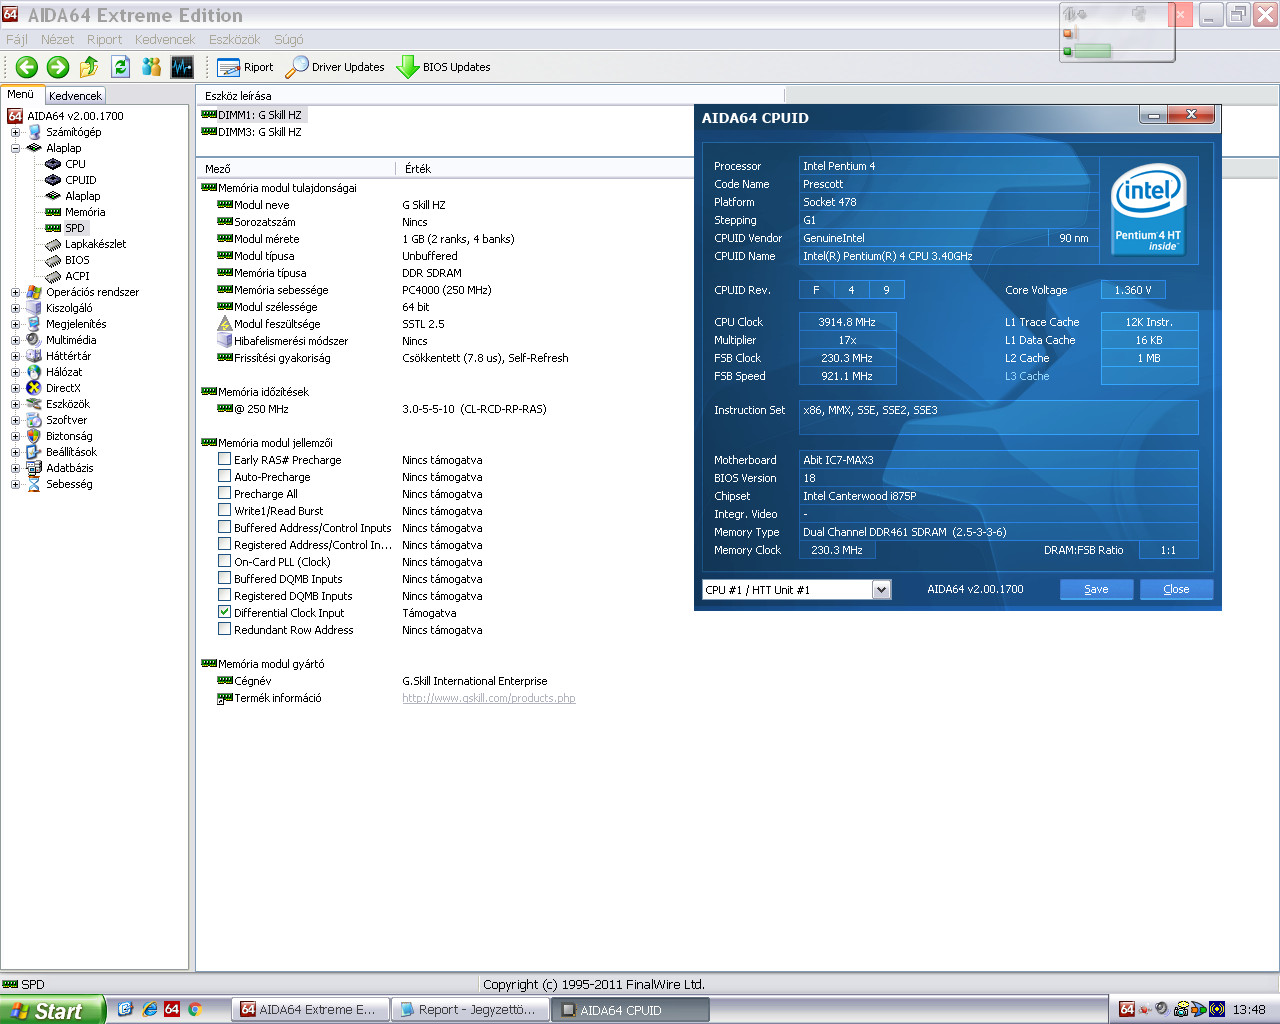Click the Érték column header

(545, 168)
